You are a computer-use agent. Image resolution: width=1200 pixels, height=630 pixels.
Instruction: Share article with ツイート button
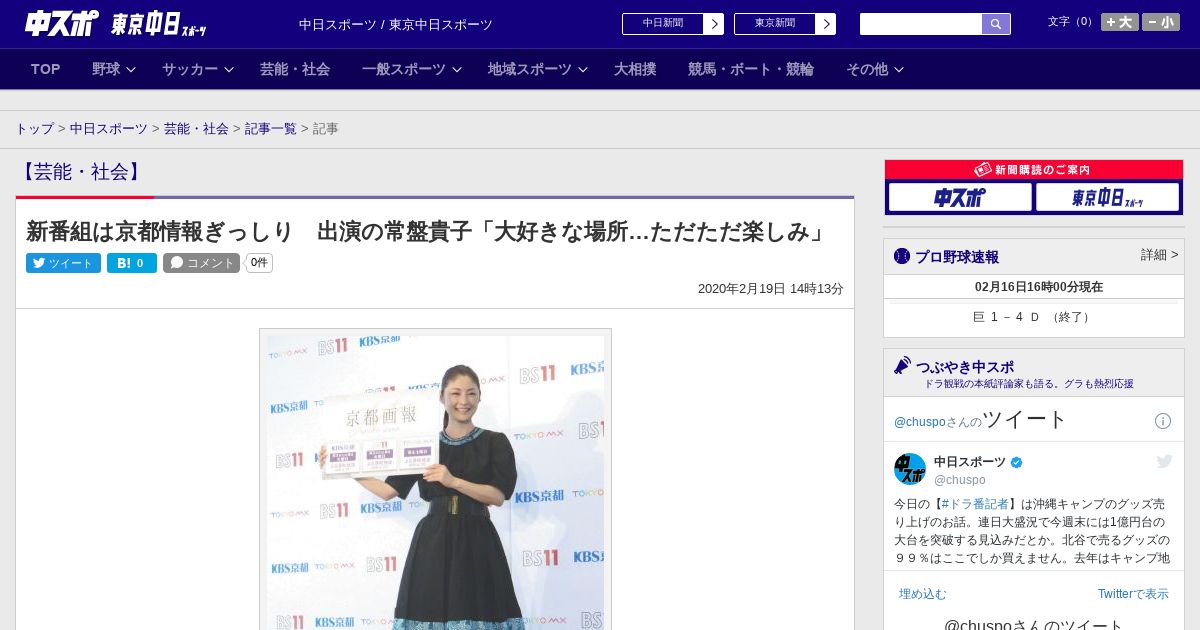point(63,263)
